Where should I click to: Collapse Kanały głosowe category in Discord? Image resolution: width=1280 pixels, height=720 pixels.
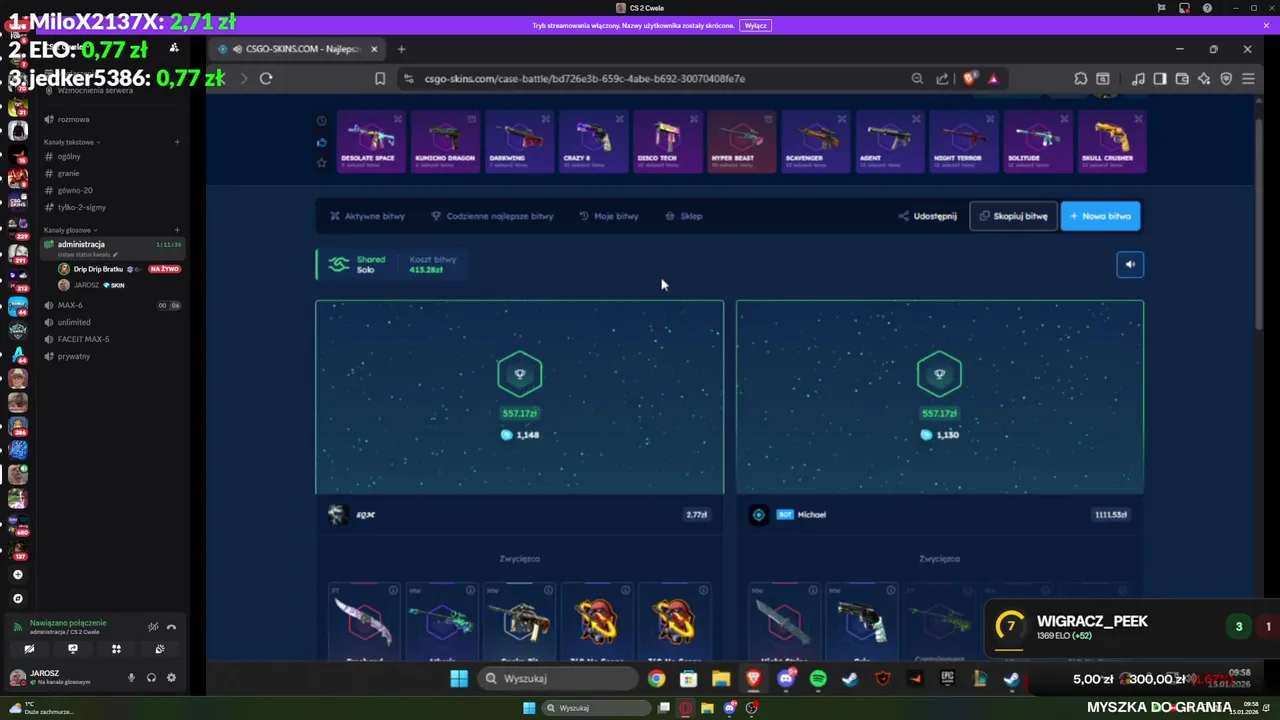pos(70,230)
